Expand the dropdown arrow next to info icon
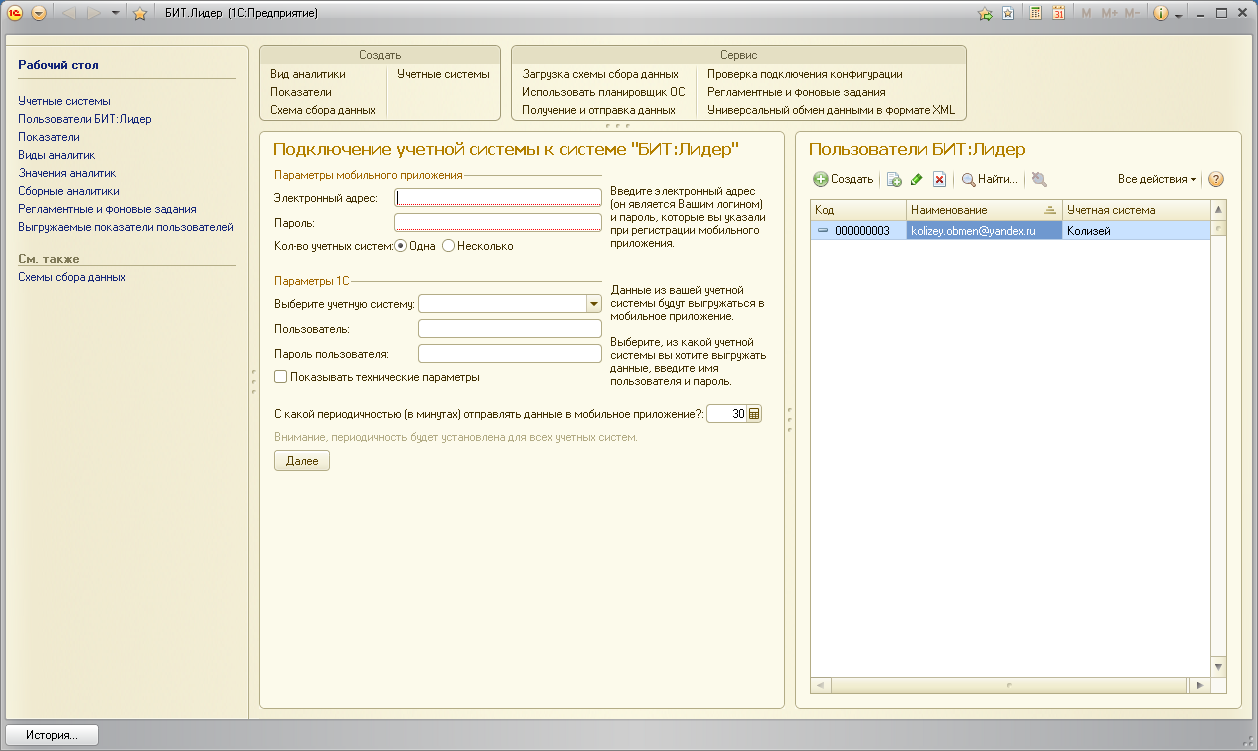Viewport: 1258px width, 751px height. click(1178, 15)
